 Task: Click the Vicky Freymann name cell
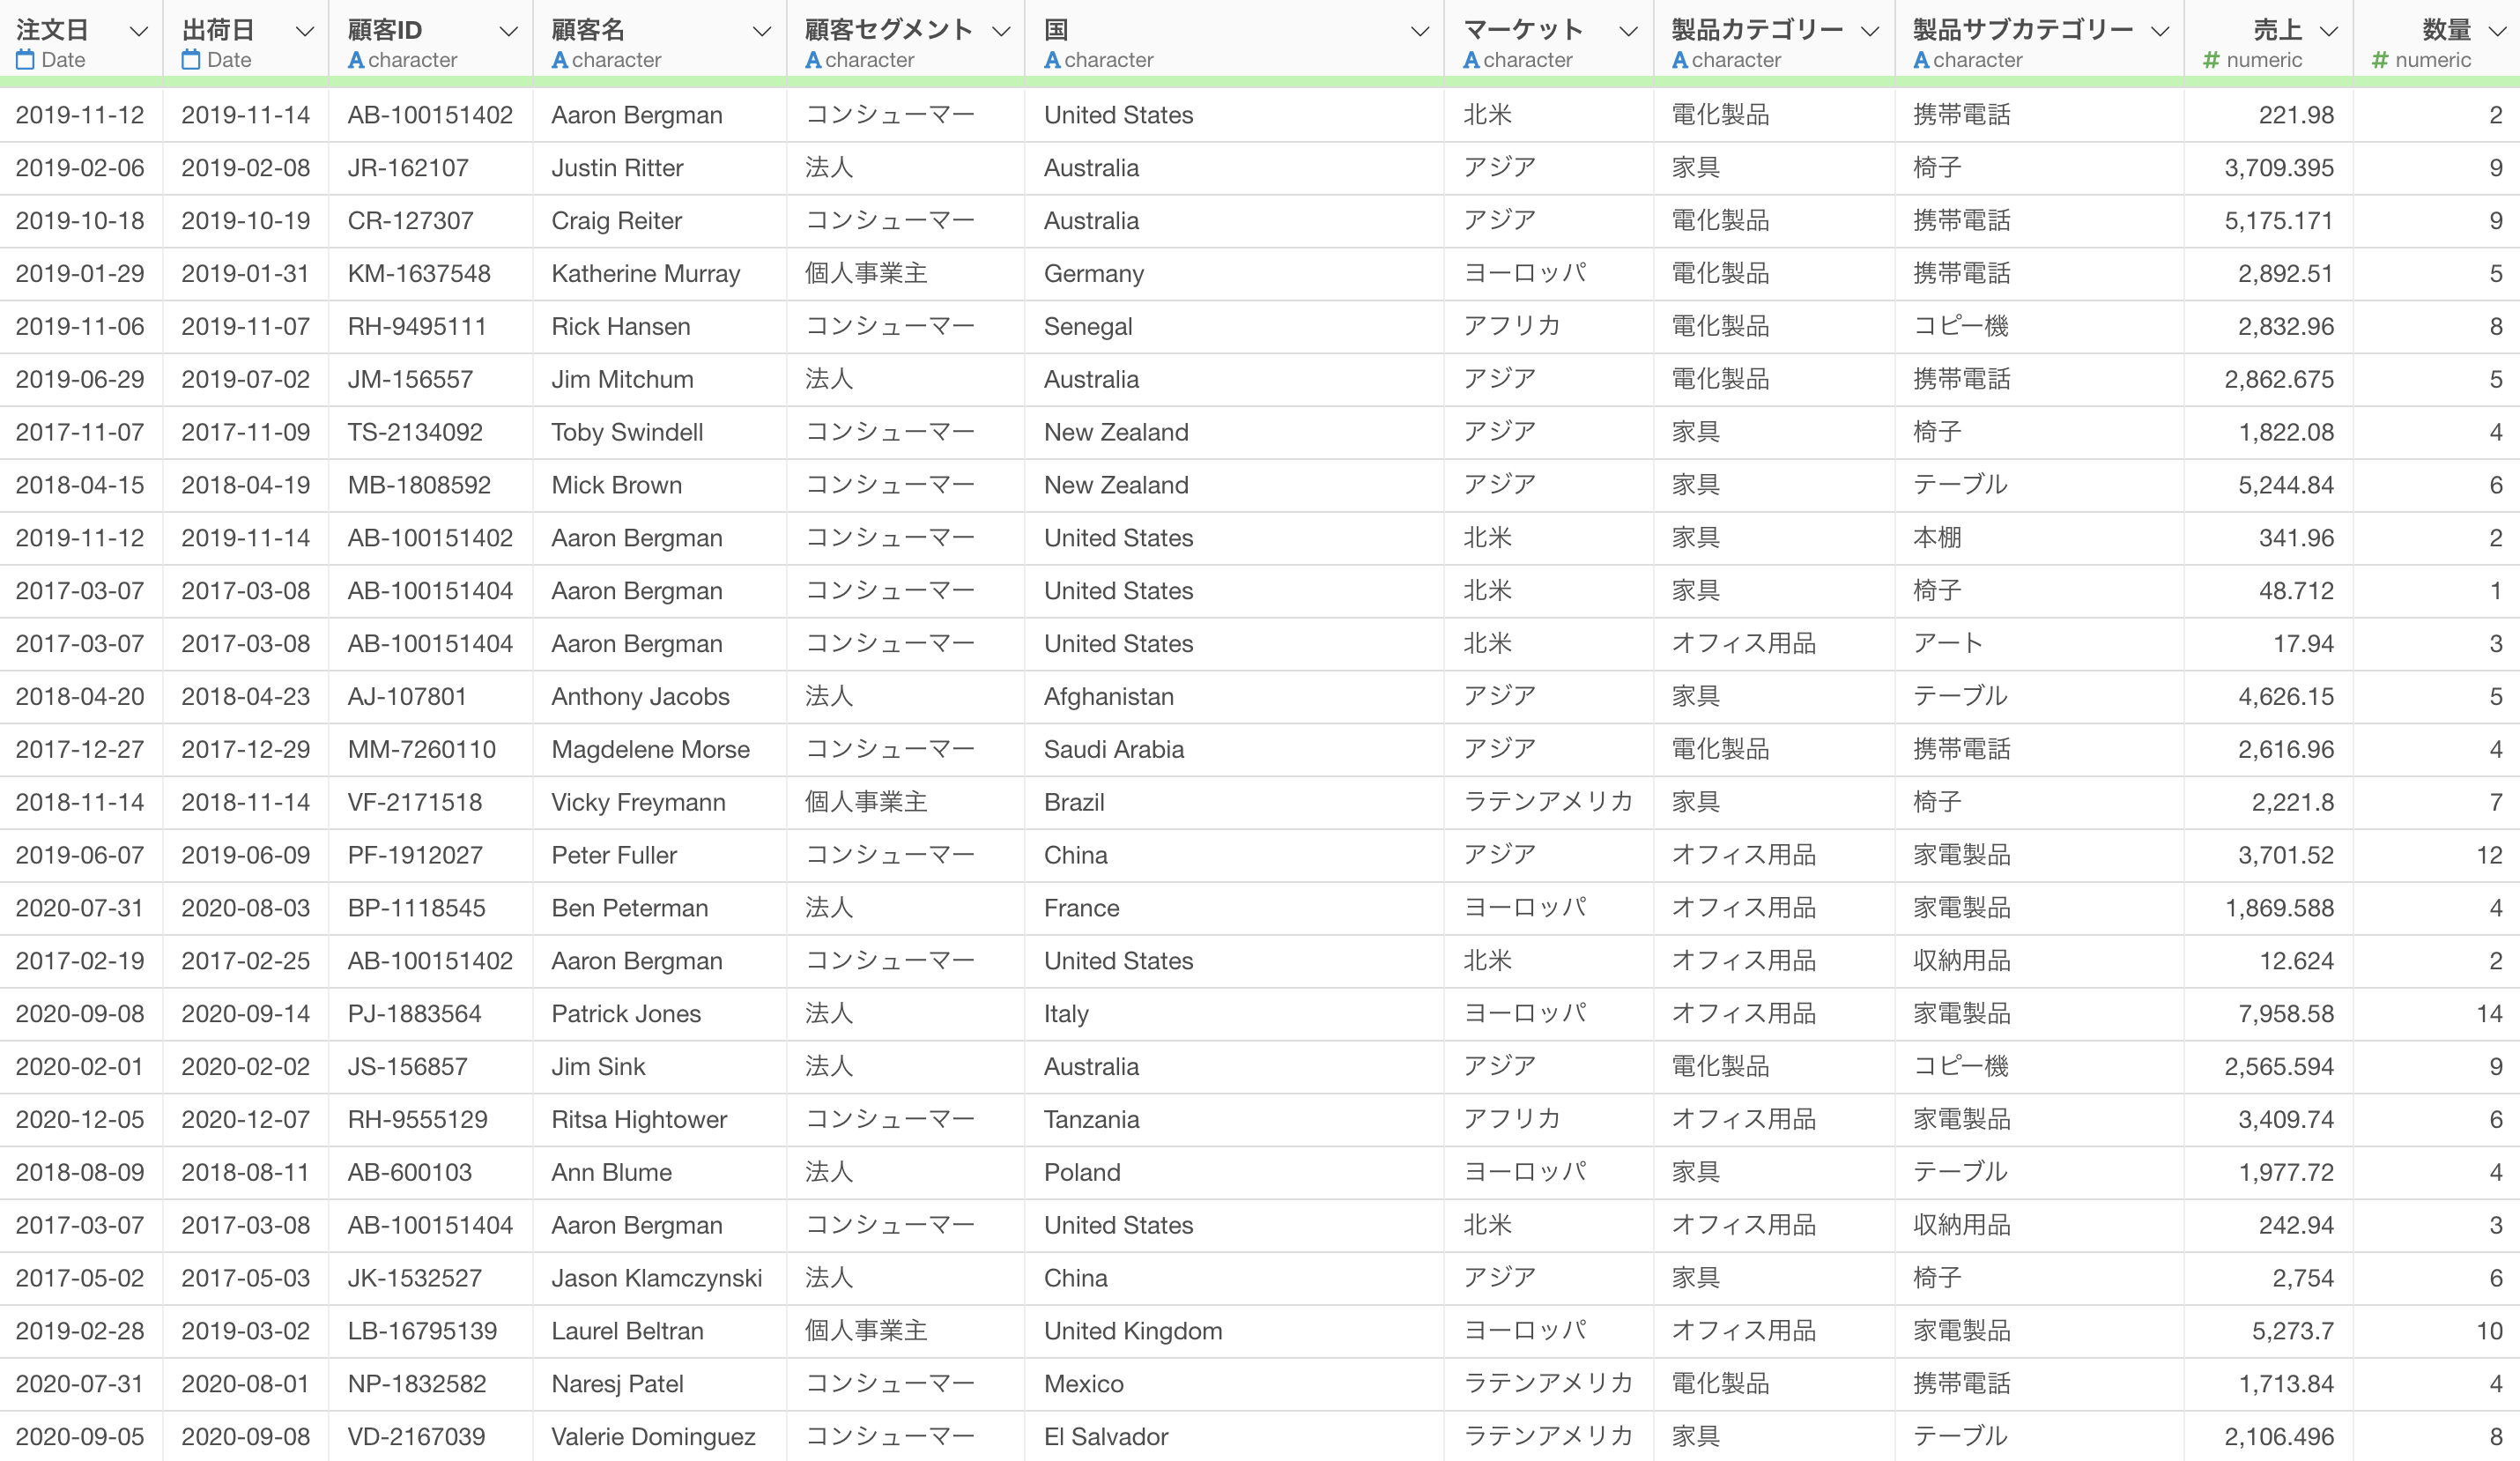pyautogui.click(x=638, y=803)
